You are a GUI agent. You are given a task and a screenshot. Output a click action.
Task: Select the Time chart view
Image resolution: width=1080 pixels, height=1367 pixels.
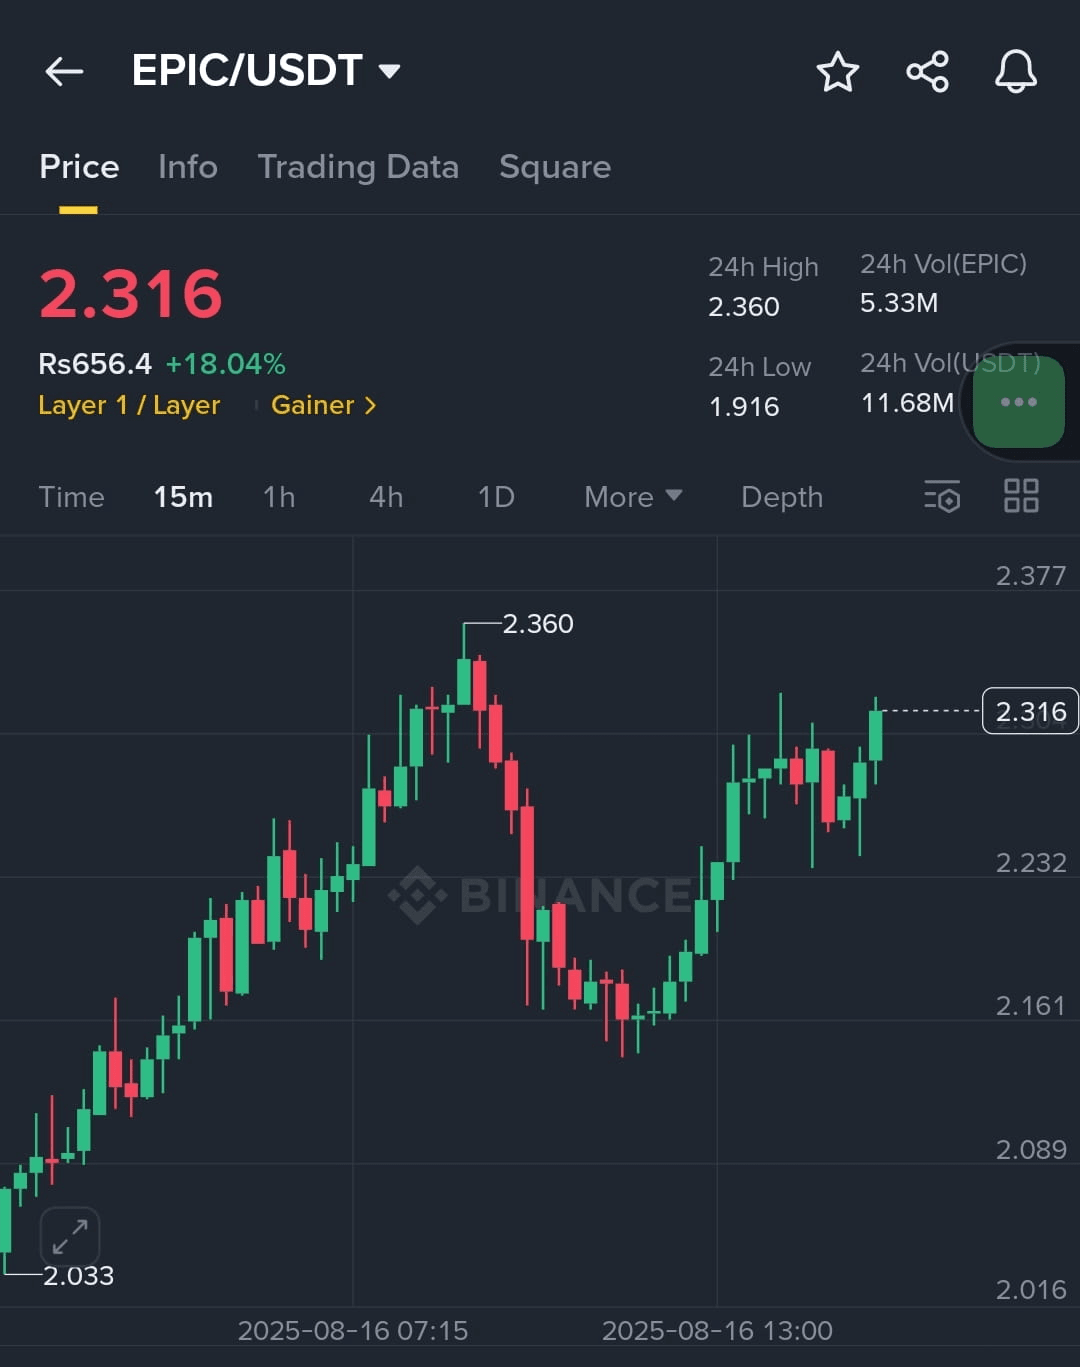click(71, 497)
